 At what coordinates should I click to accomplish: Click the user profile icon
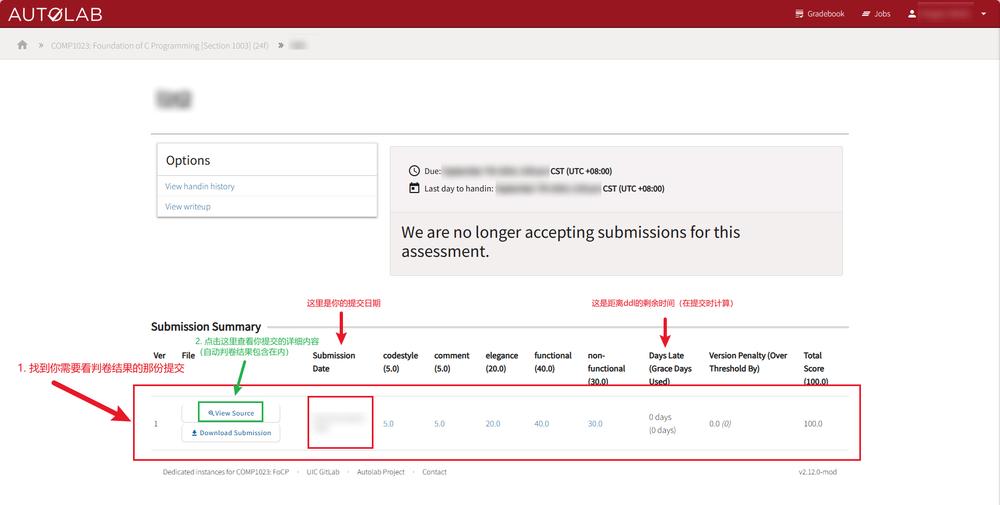pos(912,13)
